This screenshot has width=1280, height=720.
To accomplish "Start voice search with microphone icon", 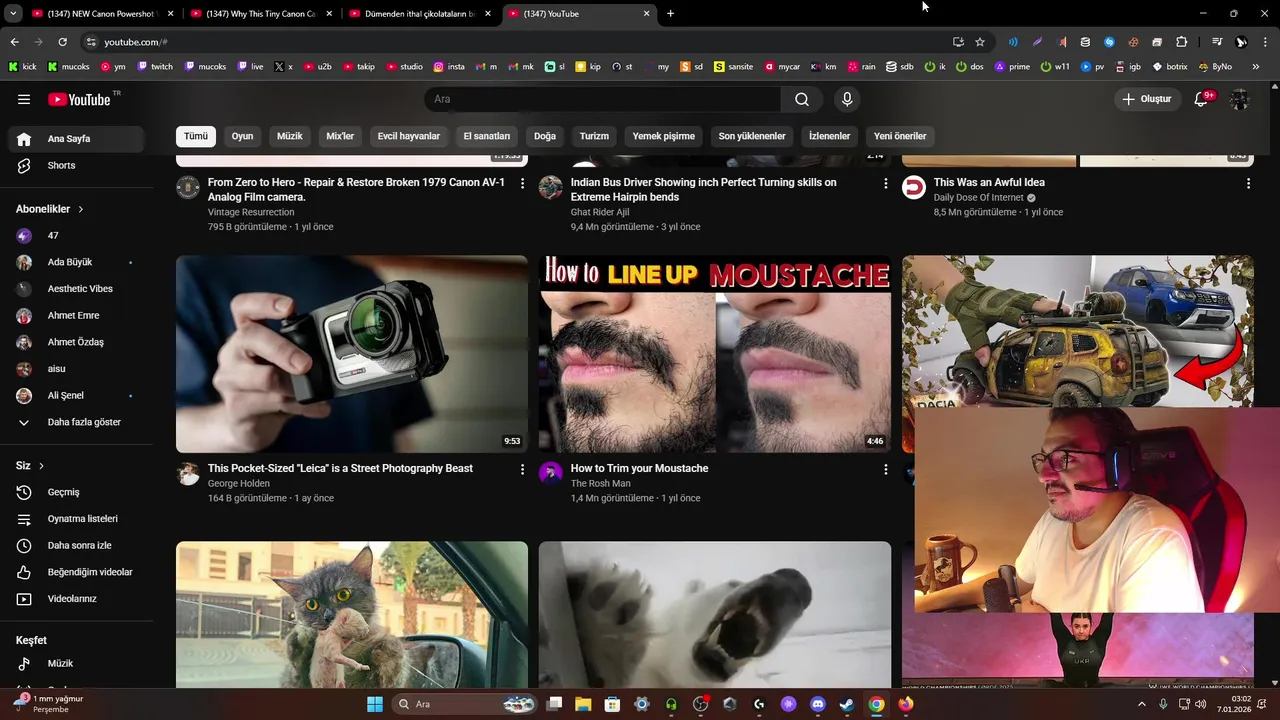I will 847,99.
